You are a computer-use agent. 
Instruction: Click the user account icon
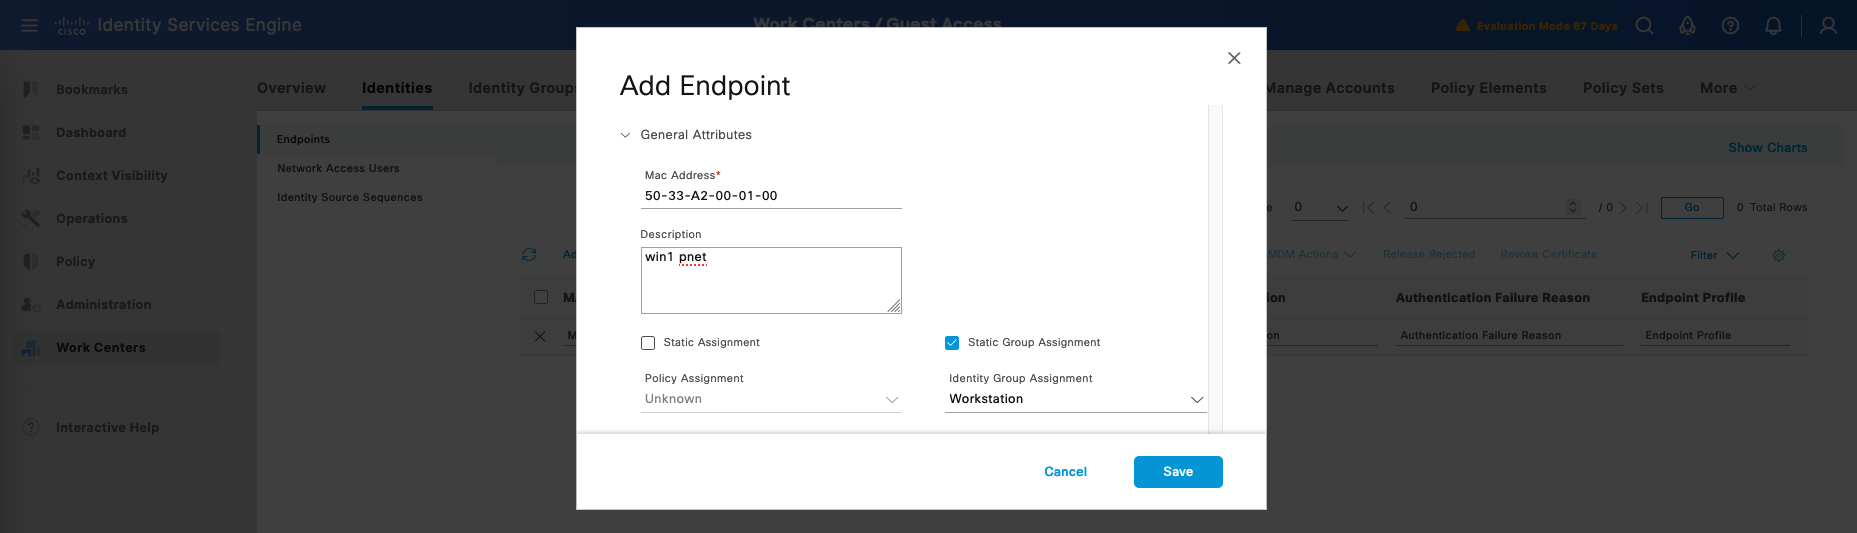pos(1828,26)
